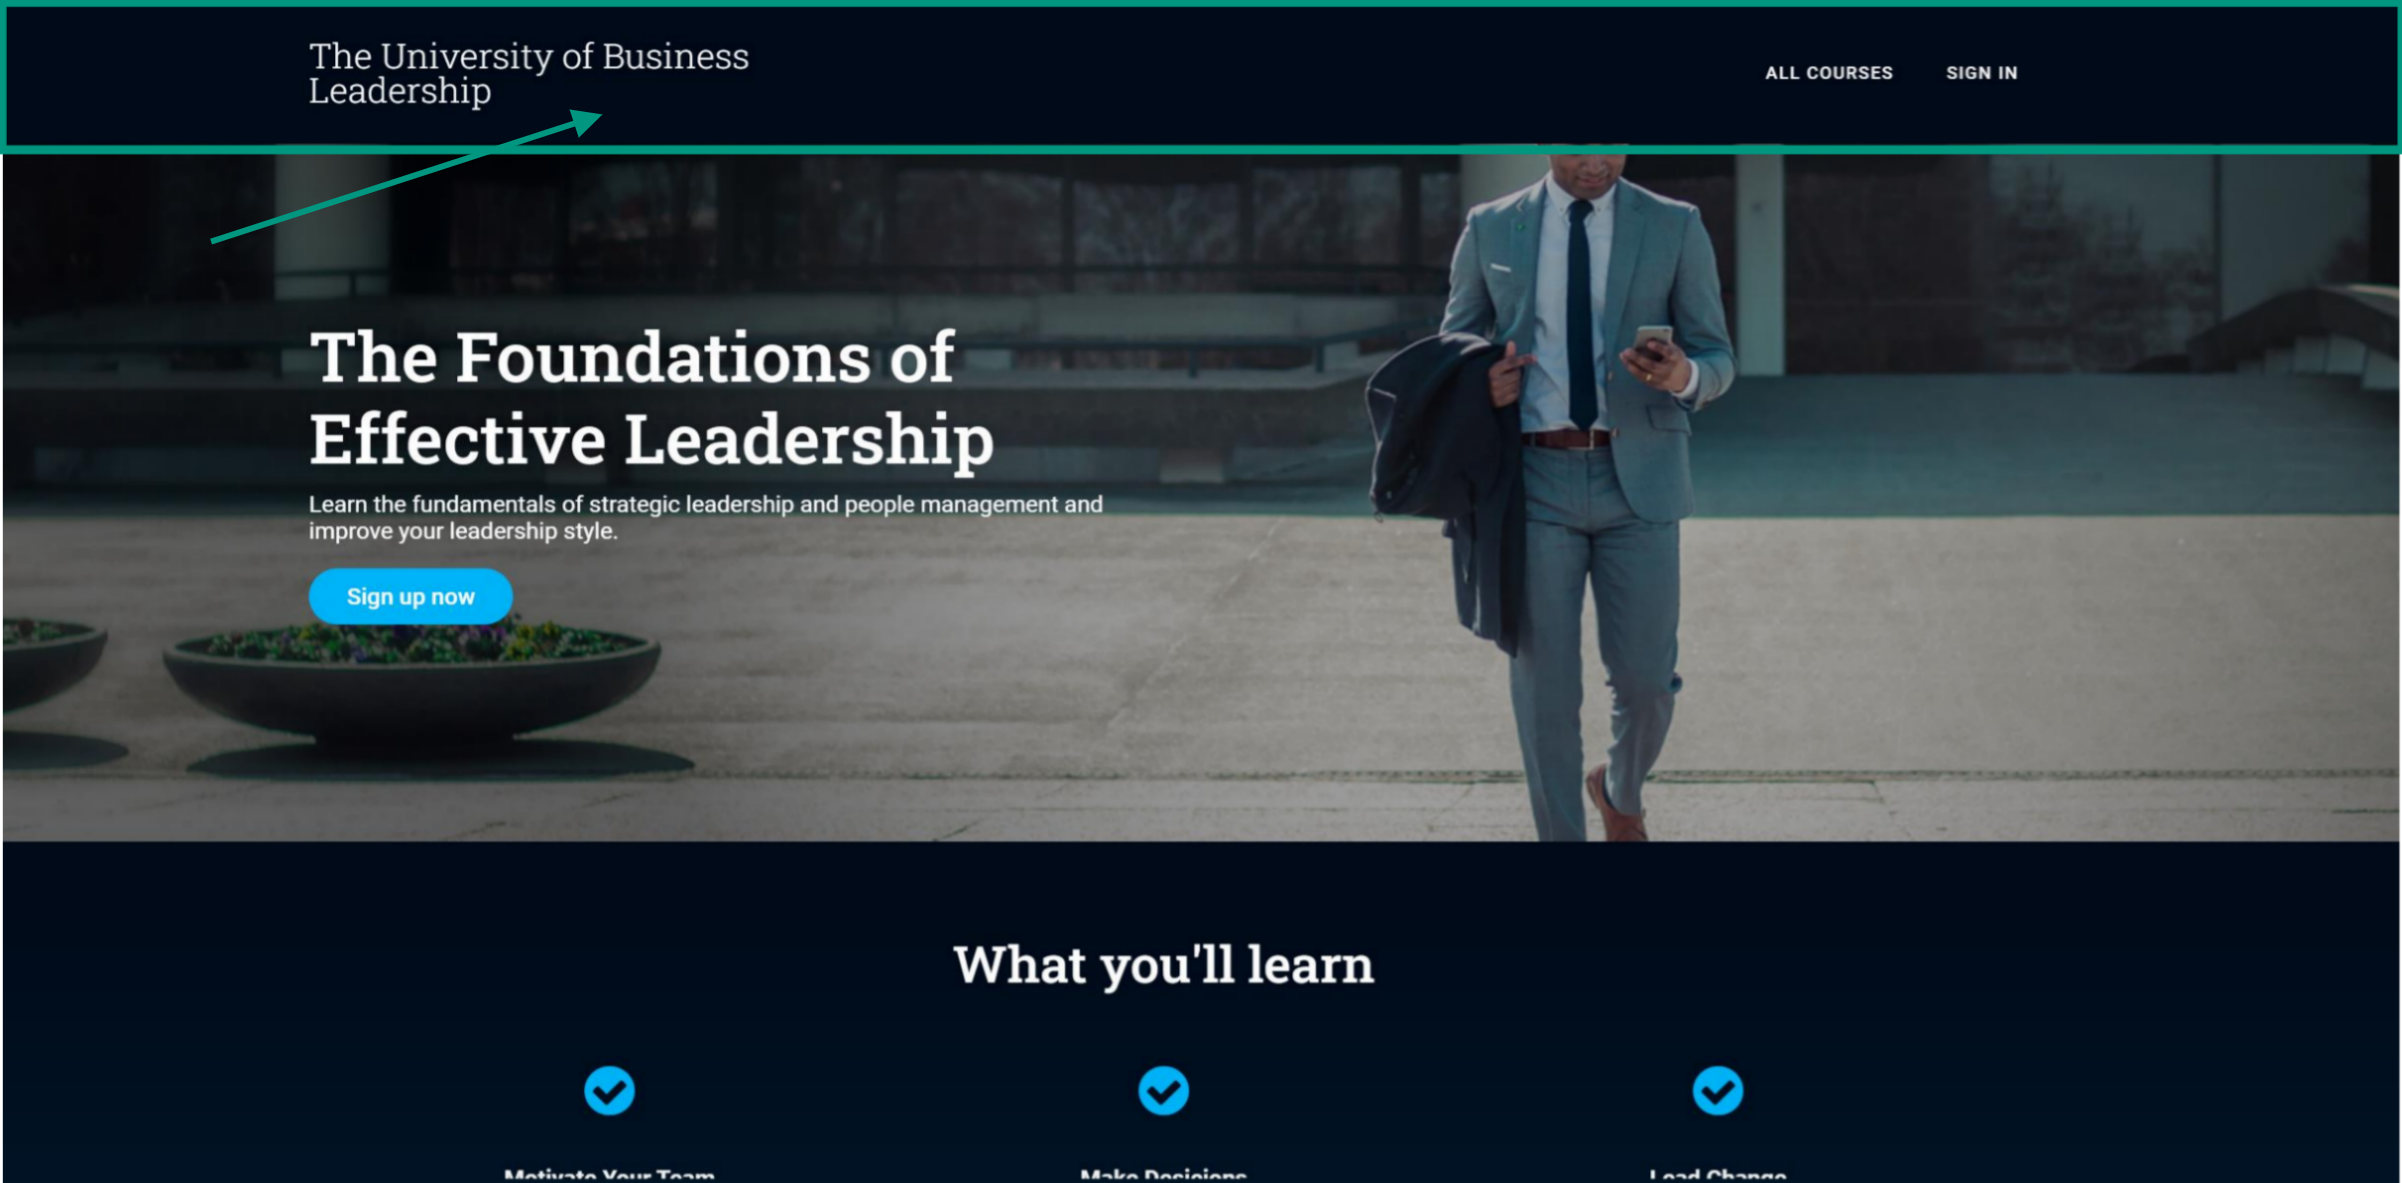Open the SIGN IN menu item
The height and width of the screenshot is (1183, 2402).
(x=1981, y=73)
